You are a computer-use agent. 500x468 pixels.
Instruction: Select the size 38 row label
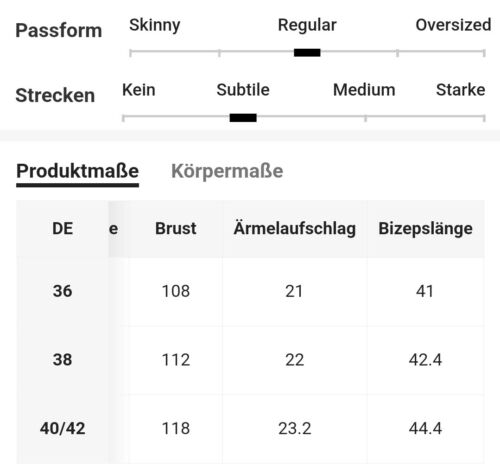[62, 360]
